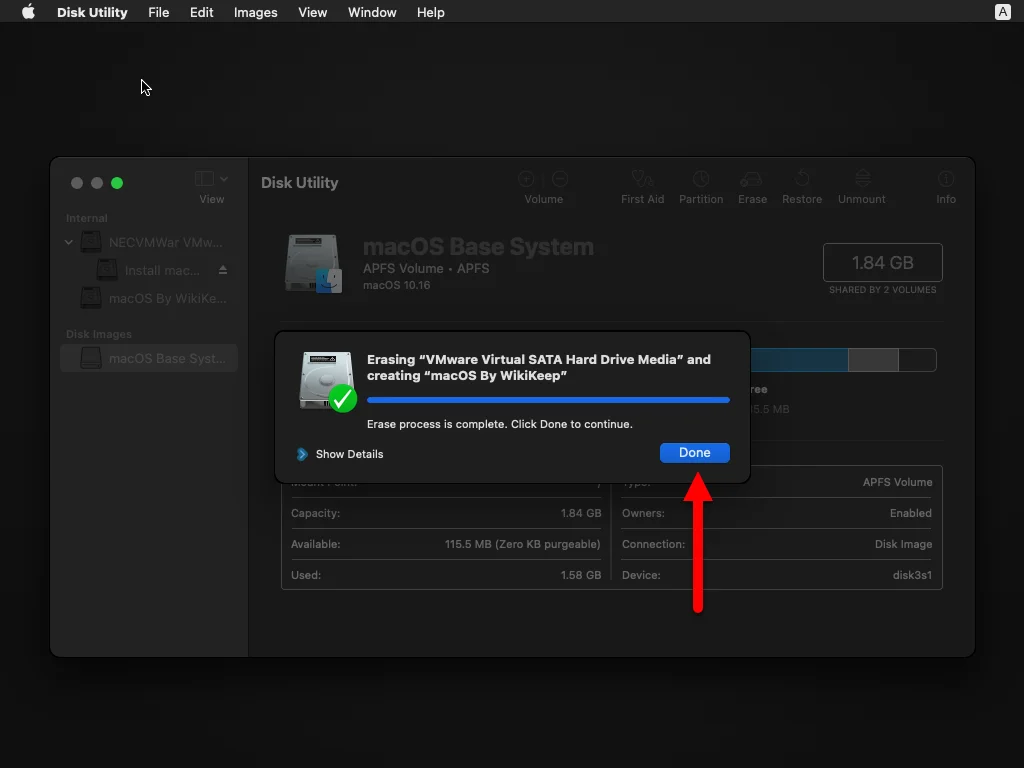1024x768 pixels.
Task: Collapse the NECVMWar VMw... disk tree
Action: [69, 242]
